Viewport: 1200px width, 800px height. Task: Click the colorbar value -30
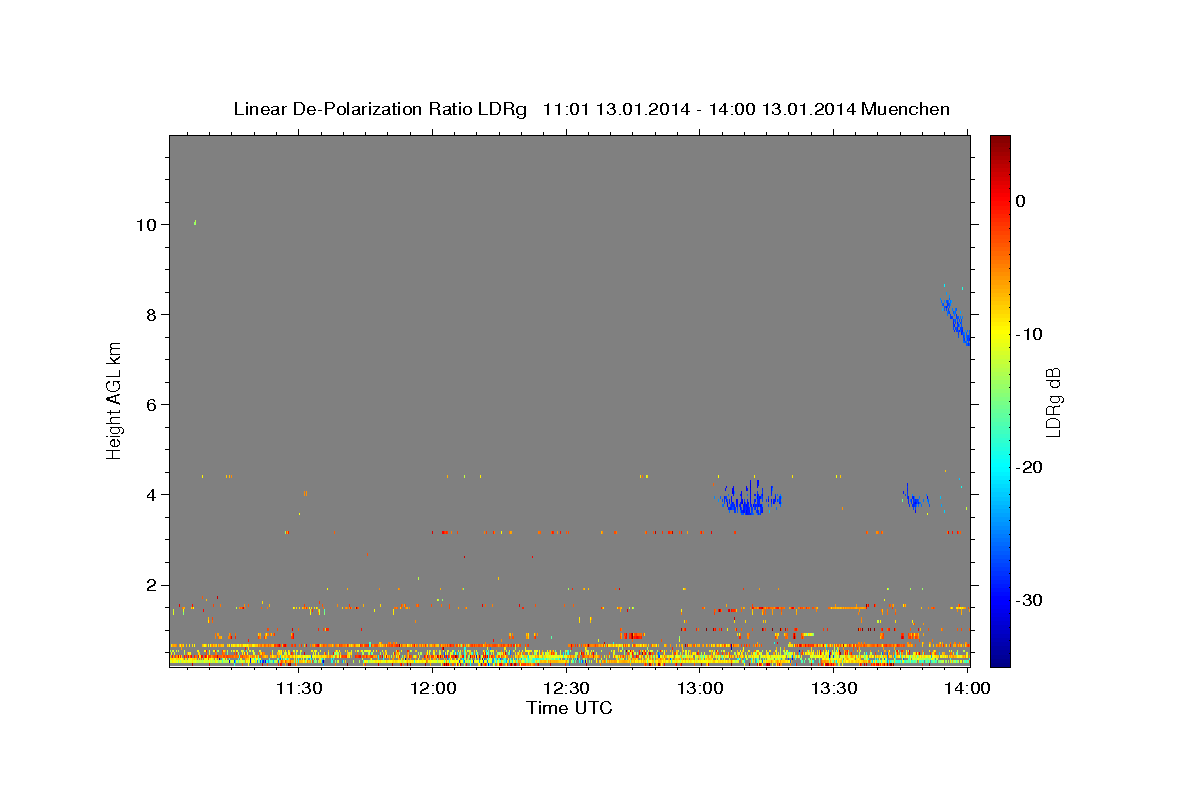[1030, 600]
